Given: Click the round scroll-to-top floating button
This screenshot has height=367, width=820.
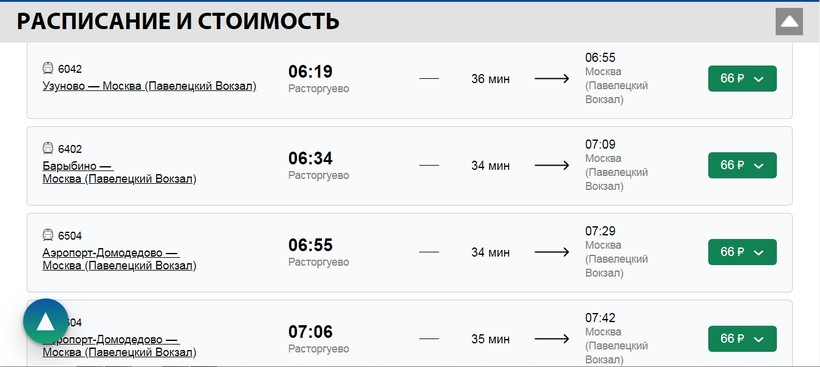Looking at the screenshot, I should [x=45, y=322].
